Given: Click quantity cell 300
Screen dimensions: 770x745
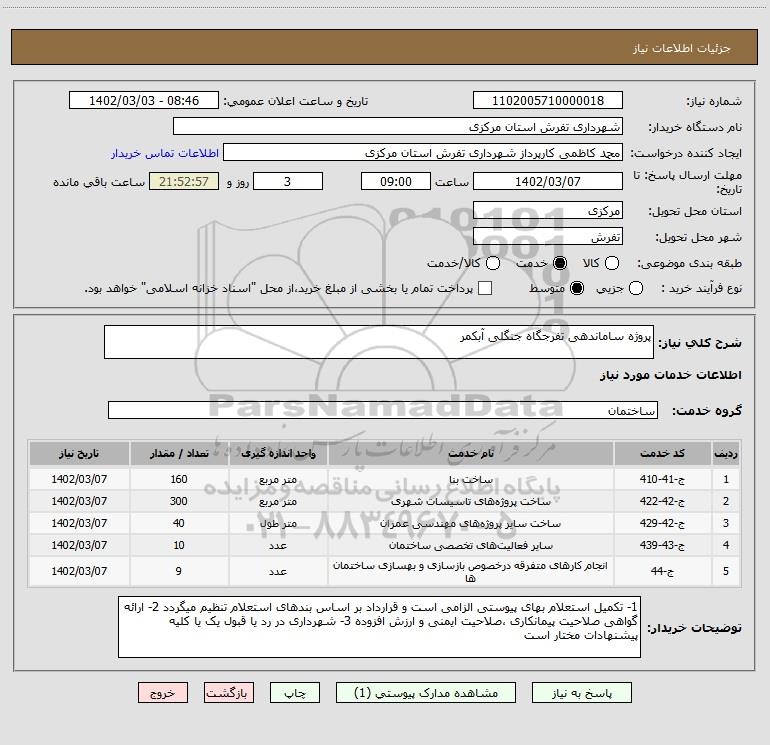Looking at the screenshot, I should (x=179, y=501).
